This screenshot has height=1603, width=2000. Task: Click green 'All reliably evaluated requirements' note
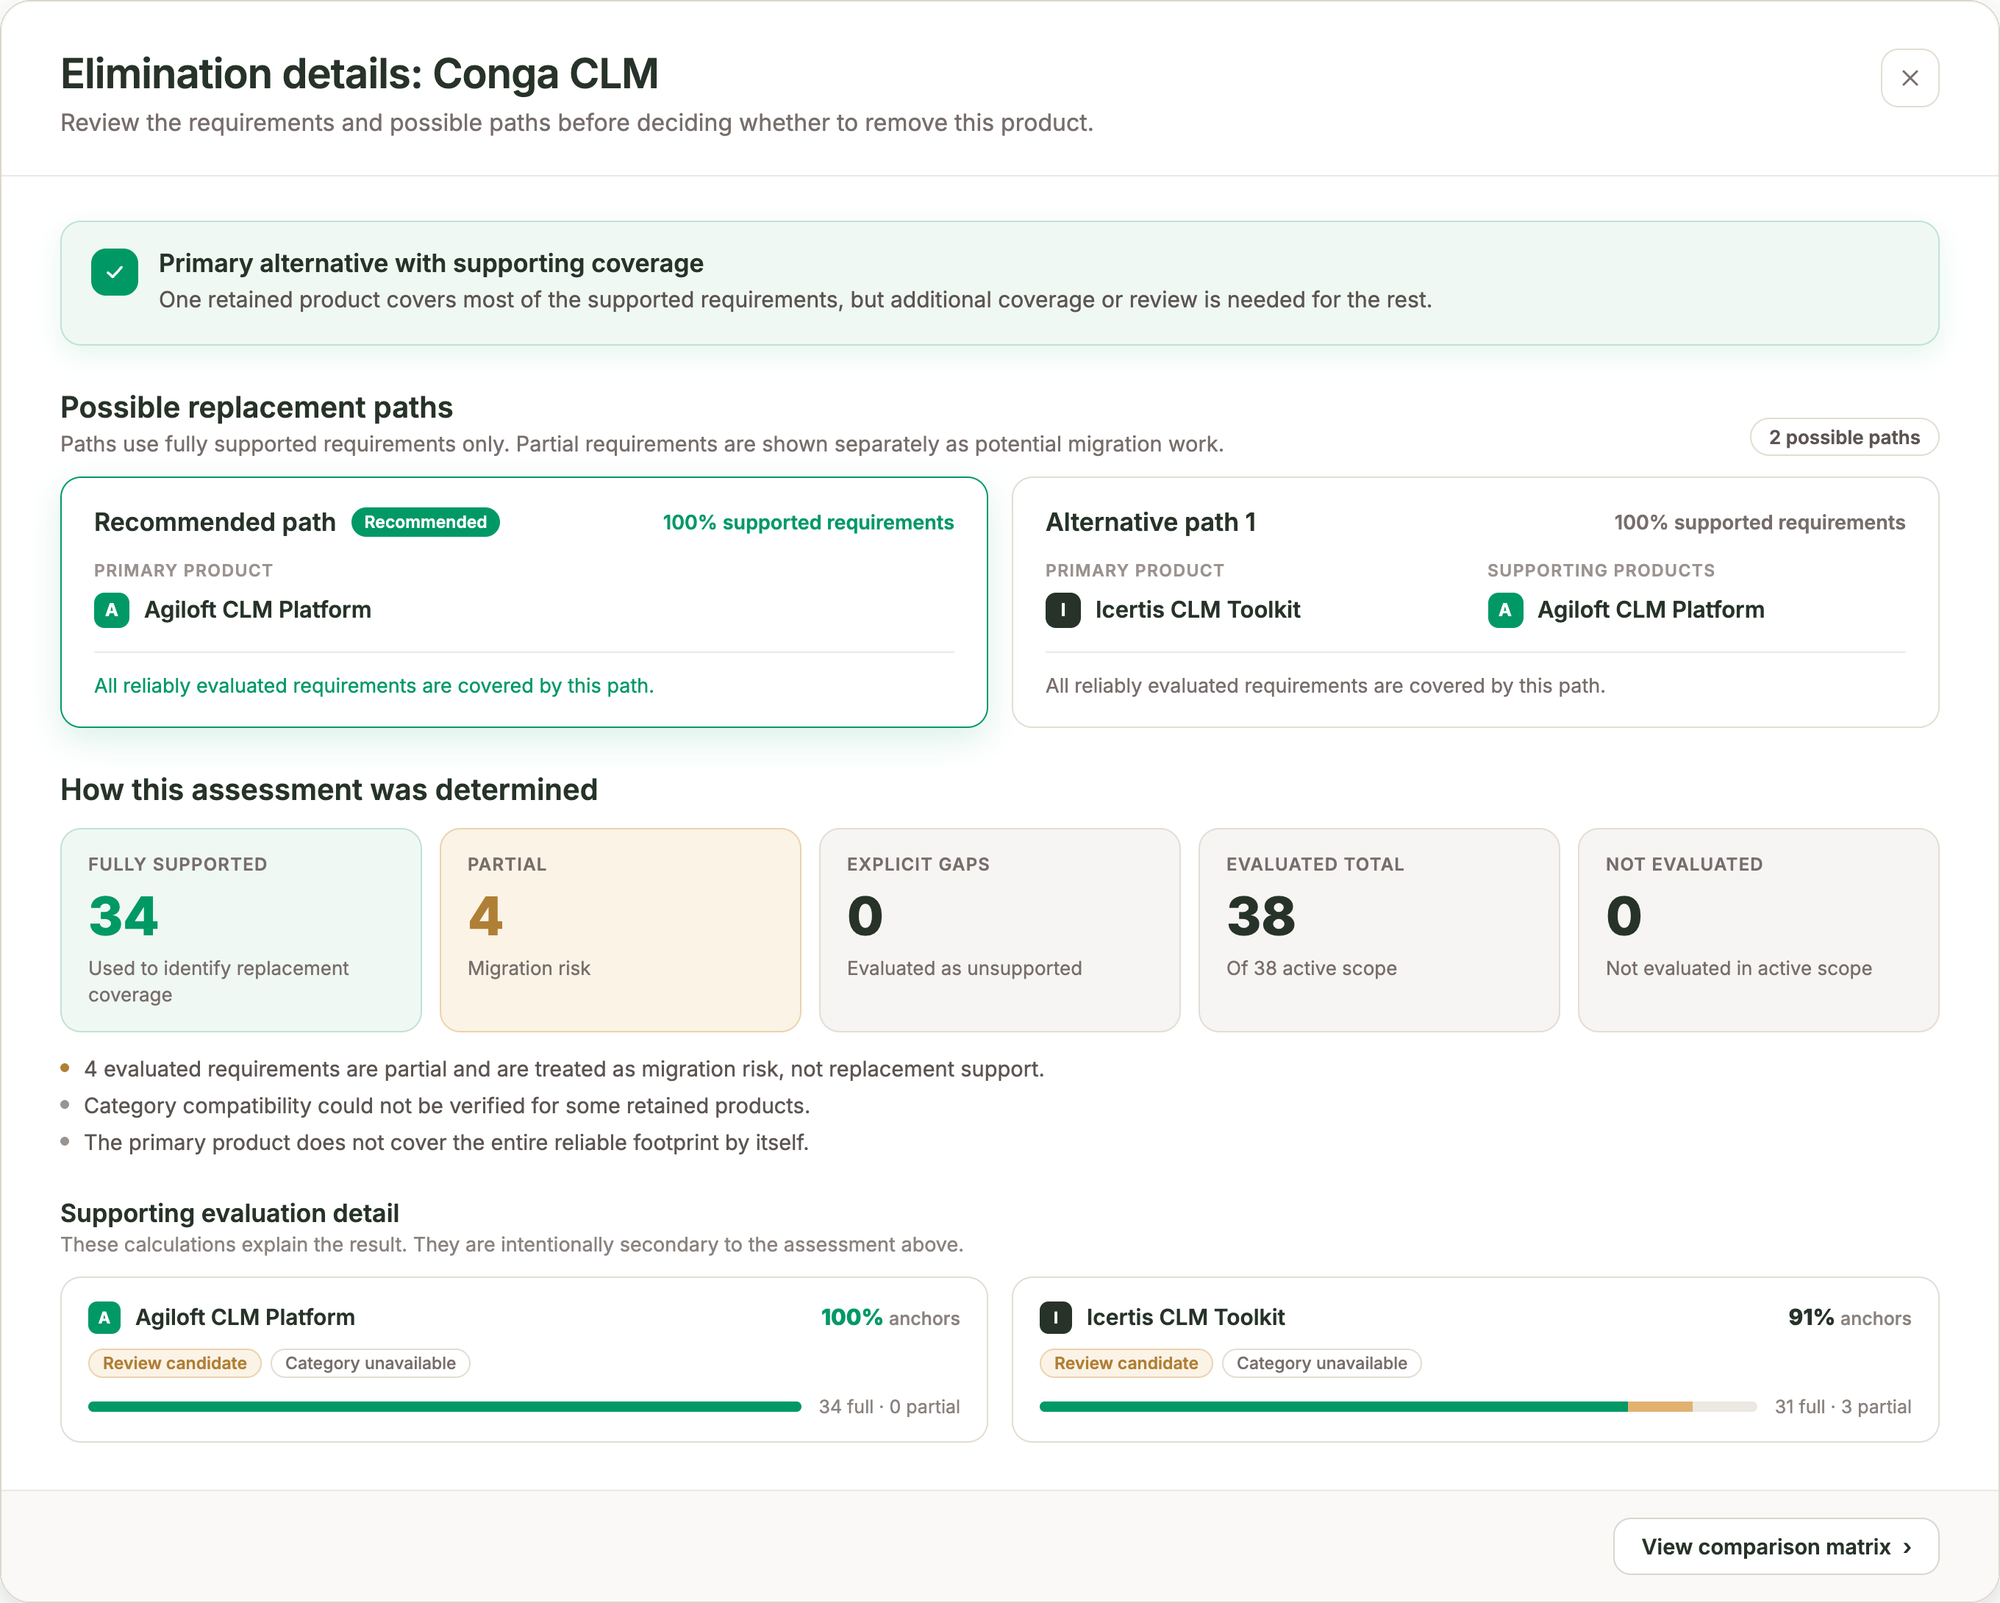point(374,686)
